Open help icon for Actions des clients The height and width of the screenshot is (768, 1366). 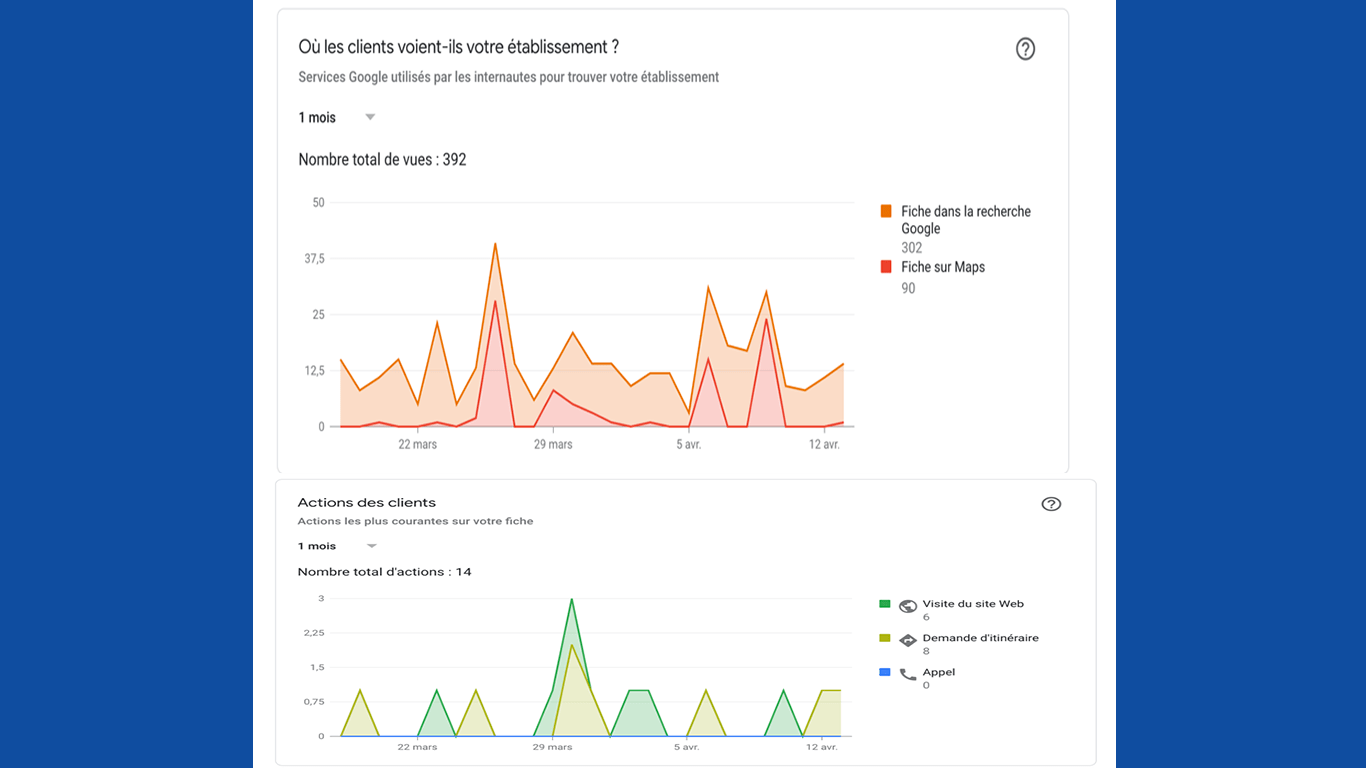[1051, 504]
